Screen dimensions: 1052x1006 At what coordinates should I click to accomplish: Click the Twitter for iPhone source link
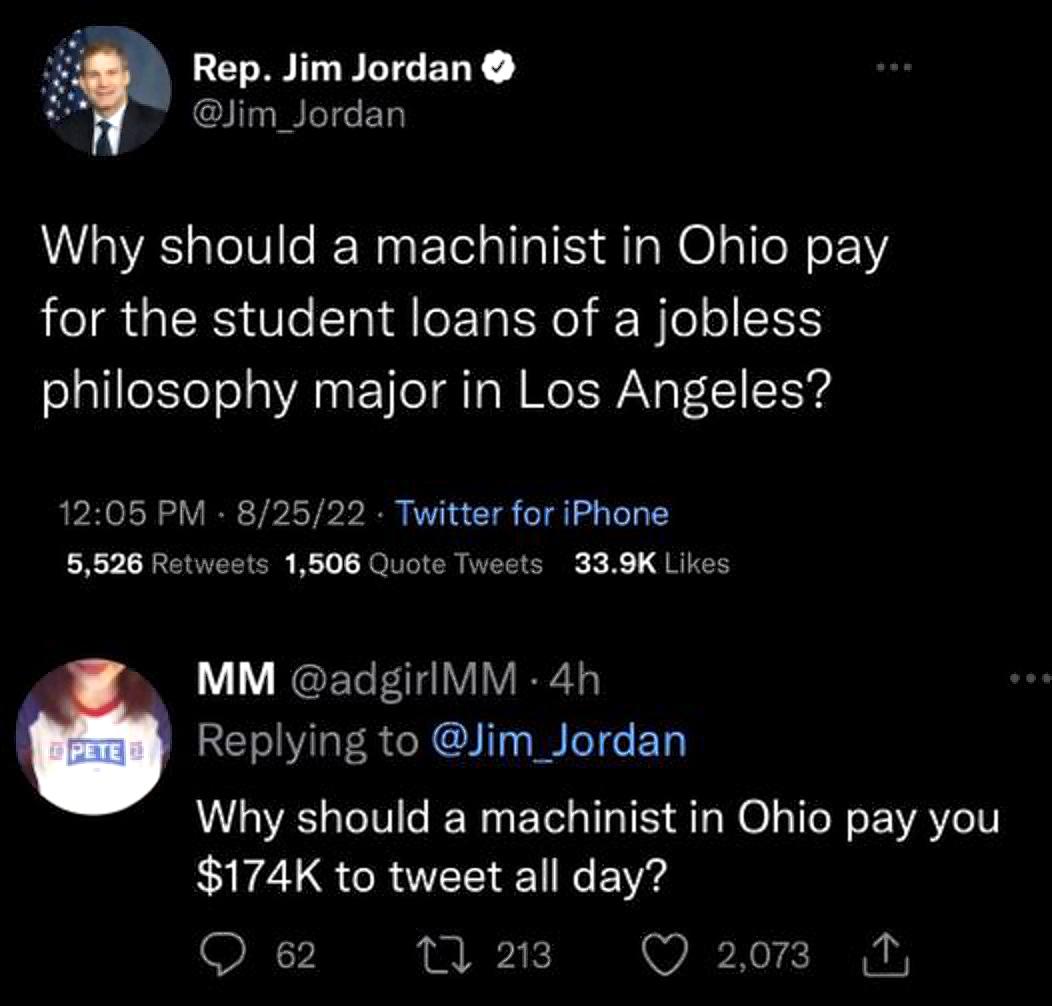pos(531,513)
